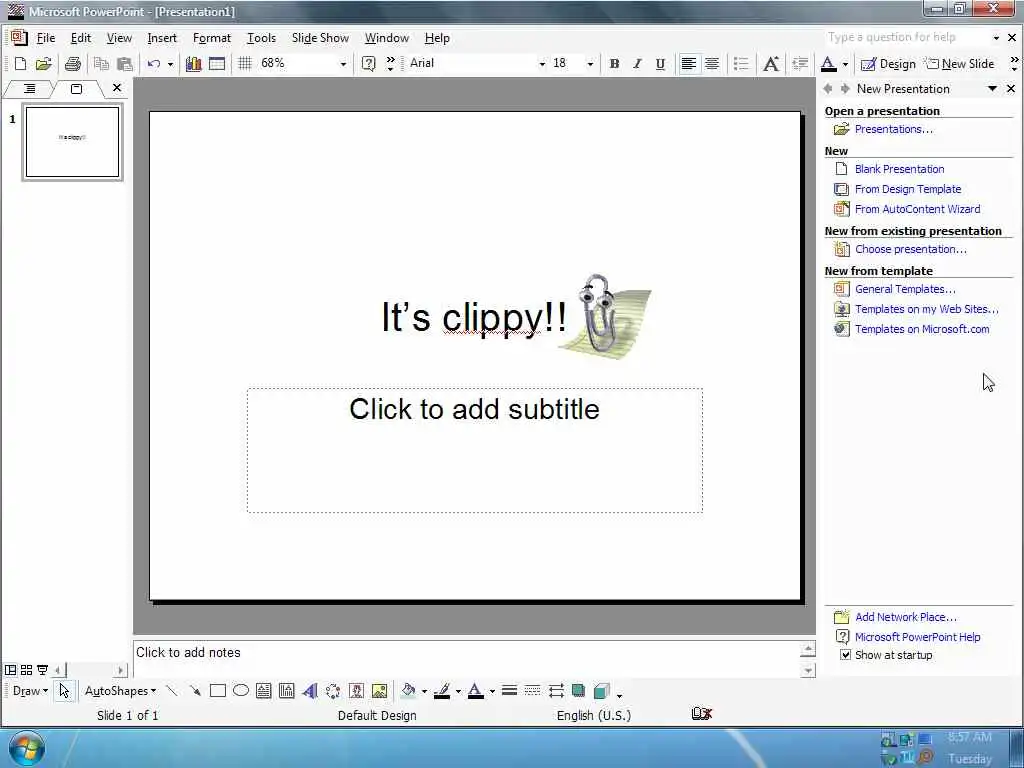Open Line Style options
1024x768 pixels.
point(509,690)
